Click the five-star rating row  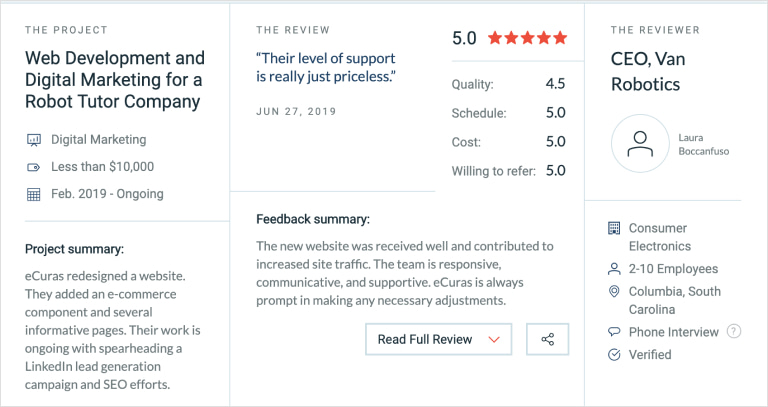pos(528,38)
